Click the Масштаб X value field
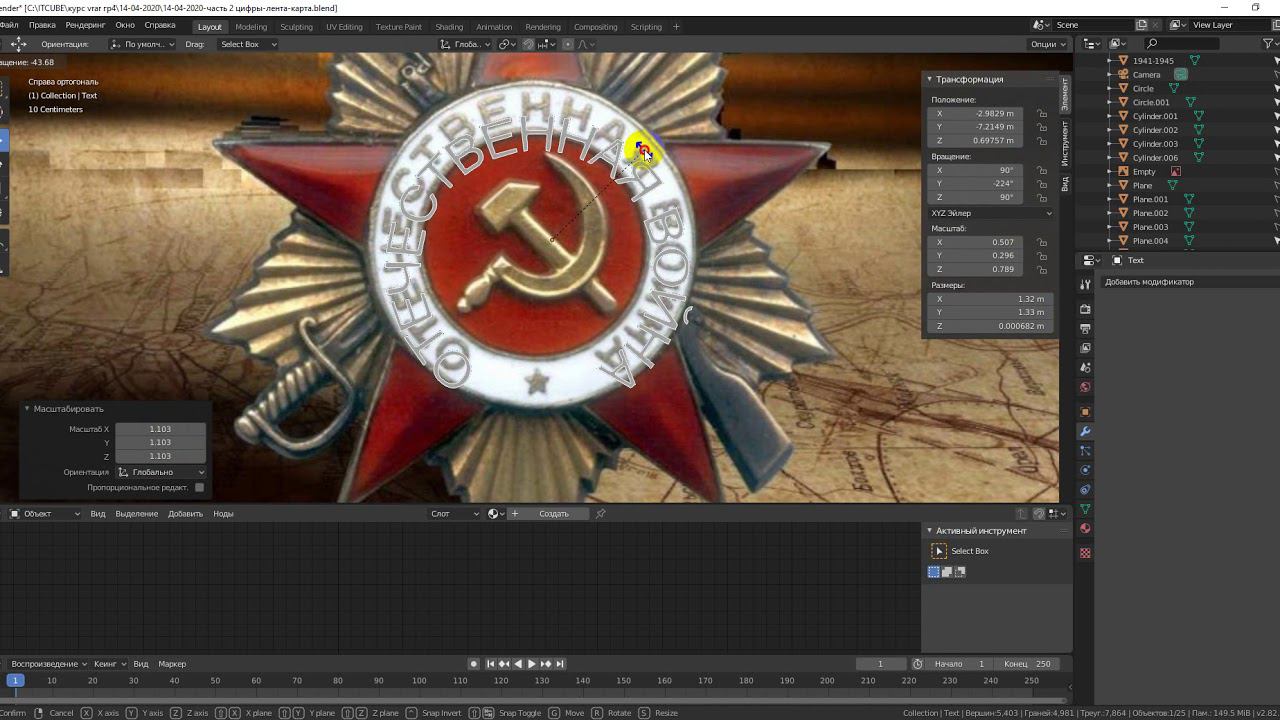Image resolution: width=1280 pixels, height=720 pixels. pyautogui.click(x=160, y=429)
